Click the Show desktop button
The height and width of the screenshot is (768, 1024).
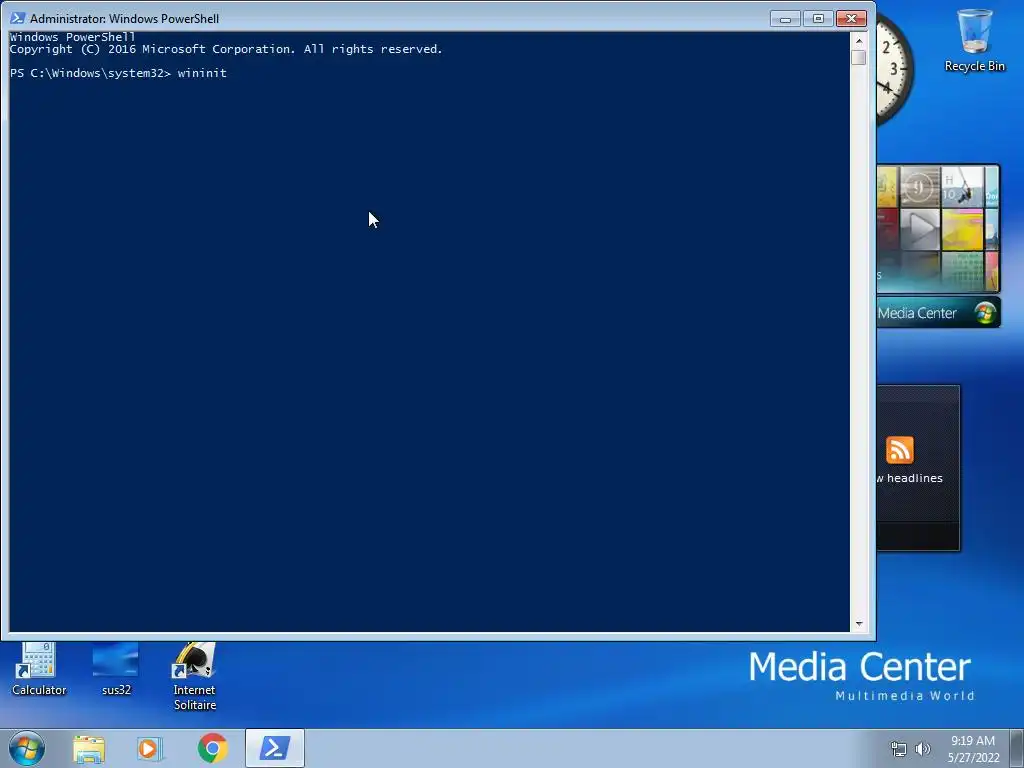tap(1017, 748)
